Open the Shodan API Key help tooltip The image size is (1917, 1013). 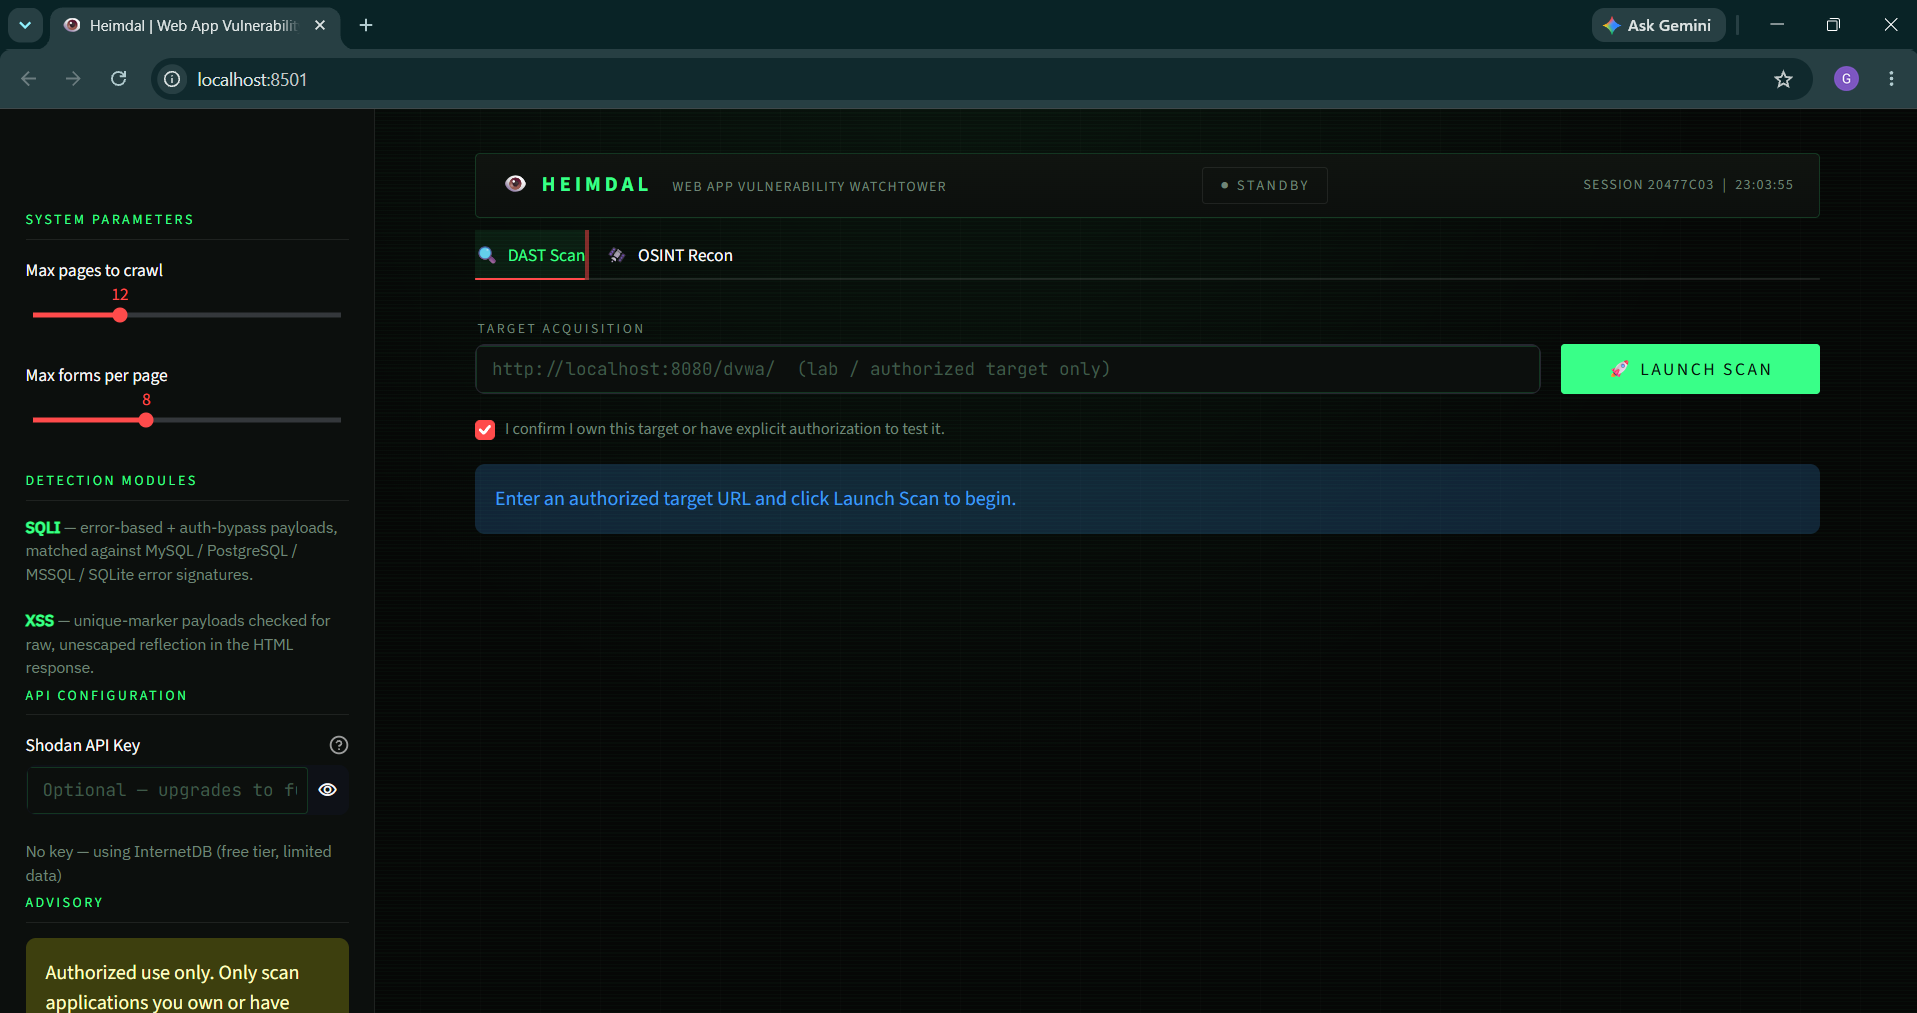tap(339, 745)
